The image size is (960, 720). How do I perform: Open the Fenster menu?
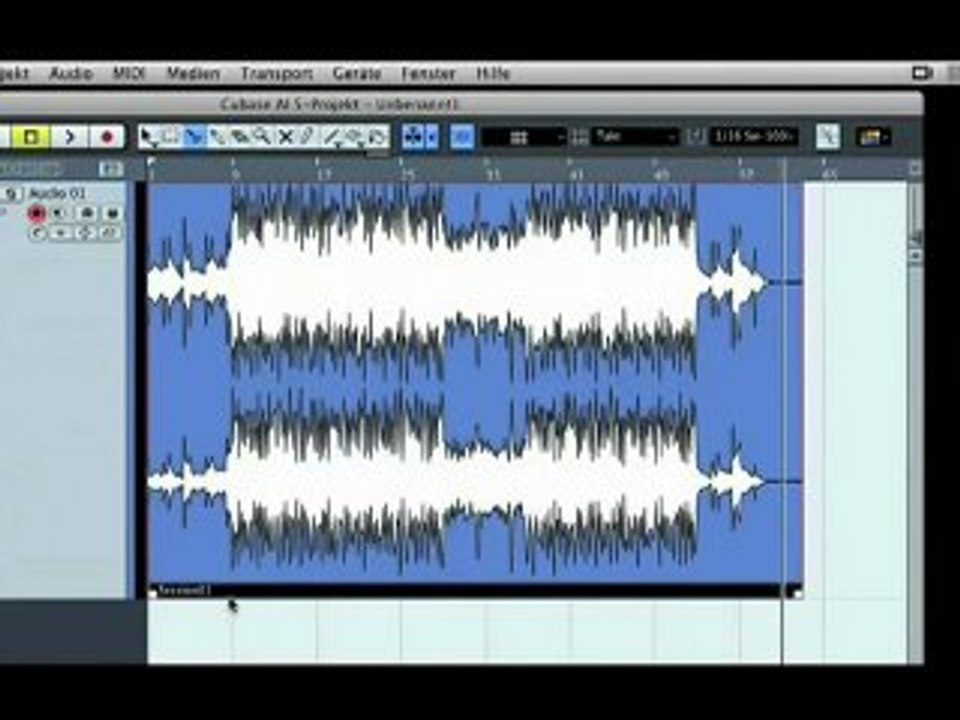[429, 73]
